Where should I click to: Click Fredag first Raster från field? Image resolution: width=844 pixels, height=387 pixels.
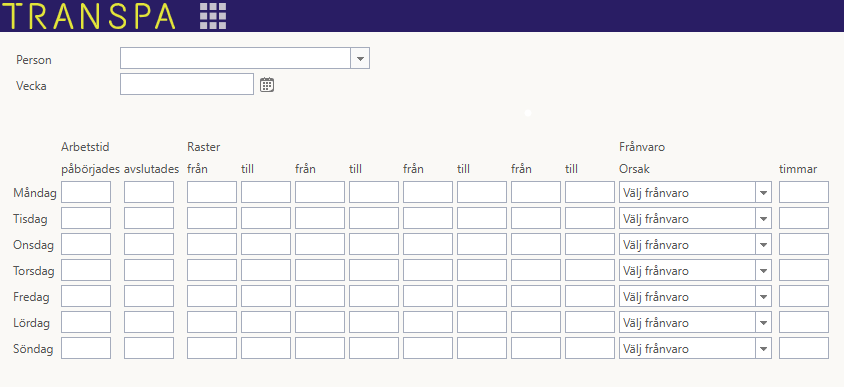212,297
